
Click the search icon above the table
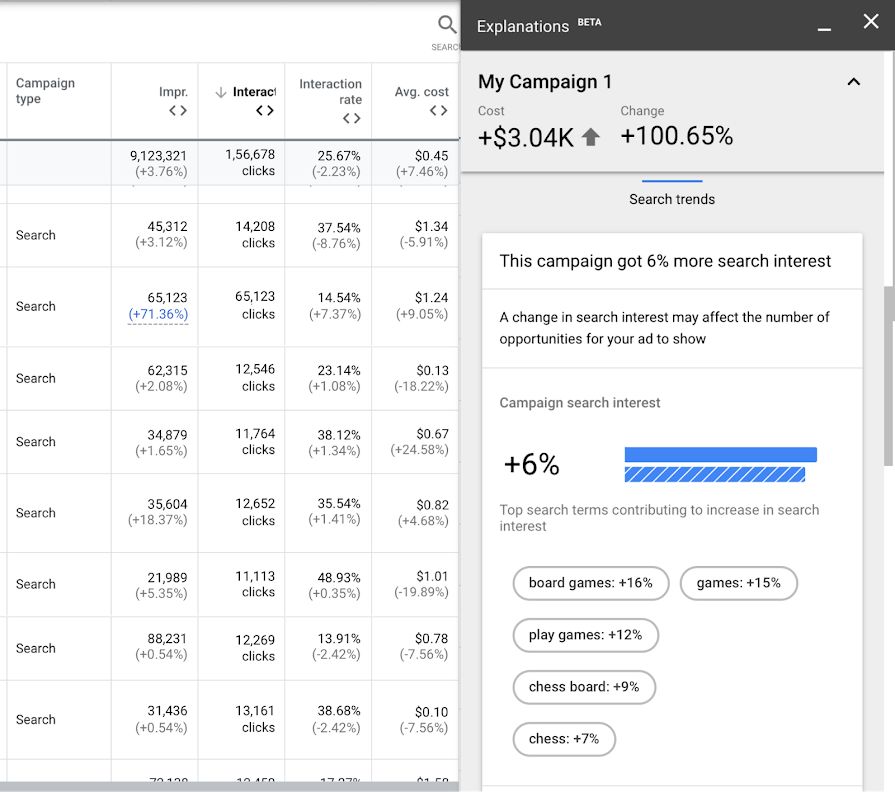pyautogui.click(x=447, y=22)
